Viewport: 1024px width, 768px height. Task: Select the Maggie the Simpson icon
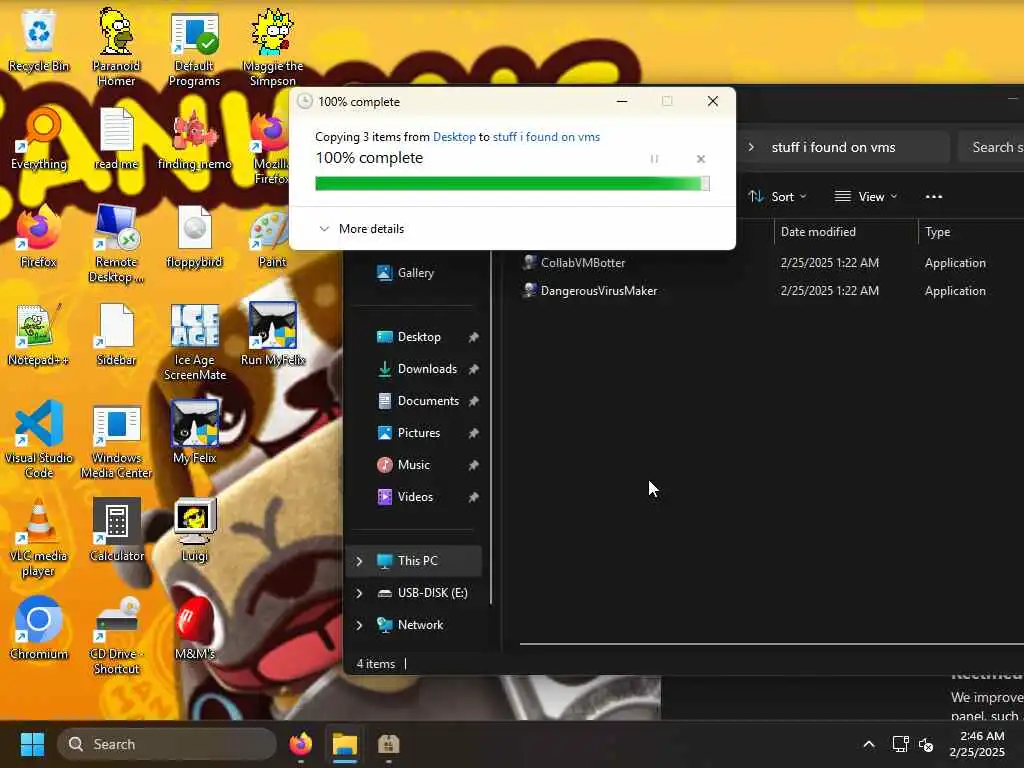pyautogui.click(x=272, y=47)
